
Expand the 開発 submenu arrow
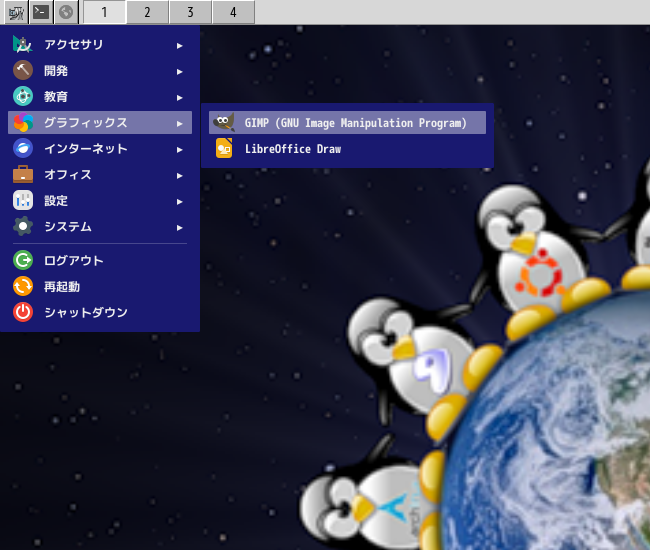(x=179, y=71)
